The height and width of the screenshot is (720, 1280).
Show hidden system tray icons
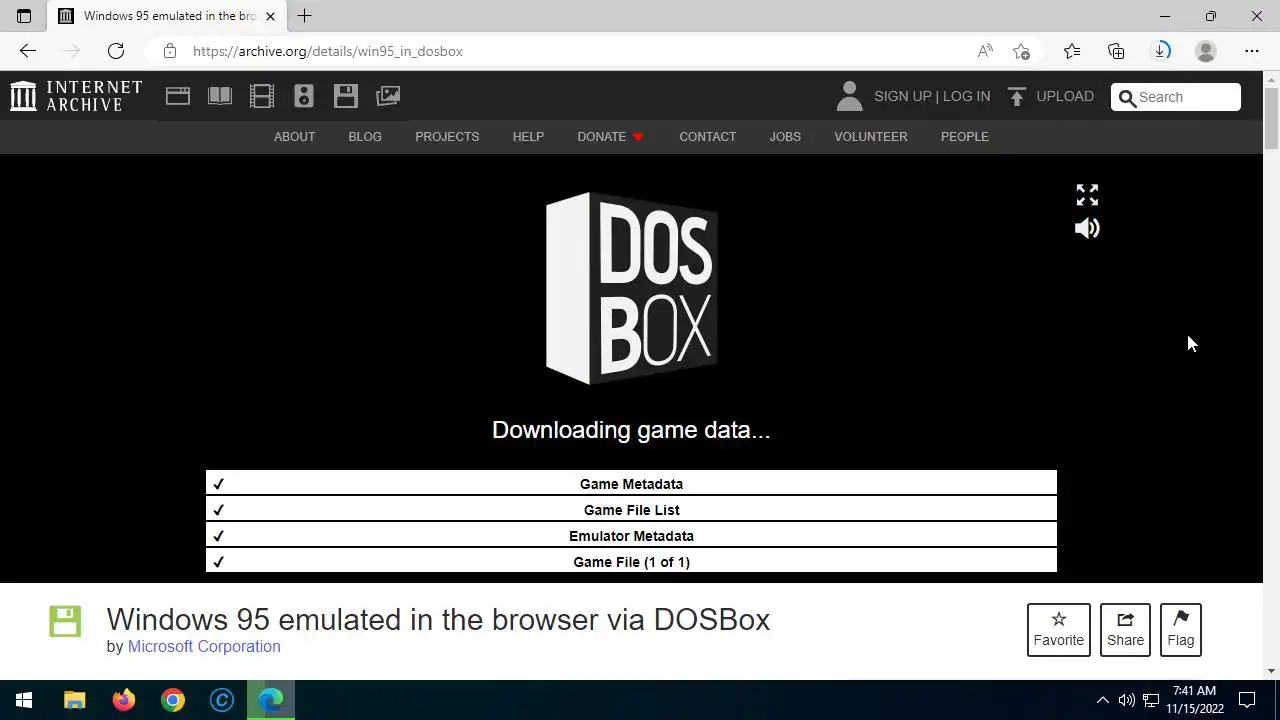pos(1102,700)
